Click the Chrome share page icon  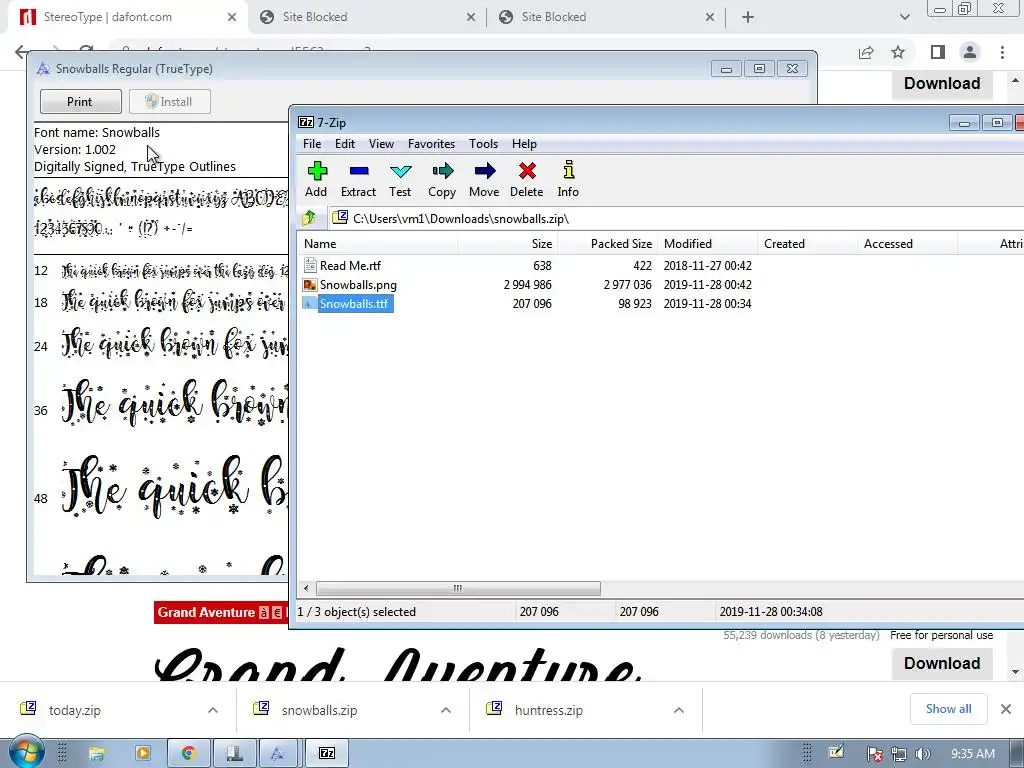coord(866,52)
